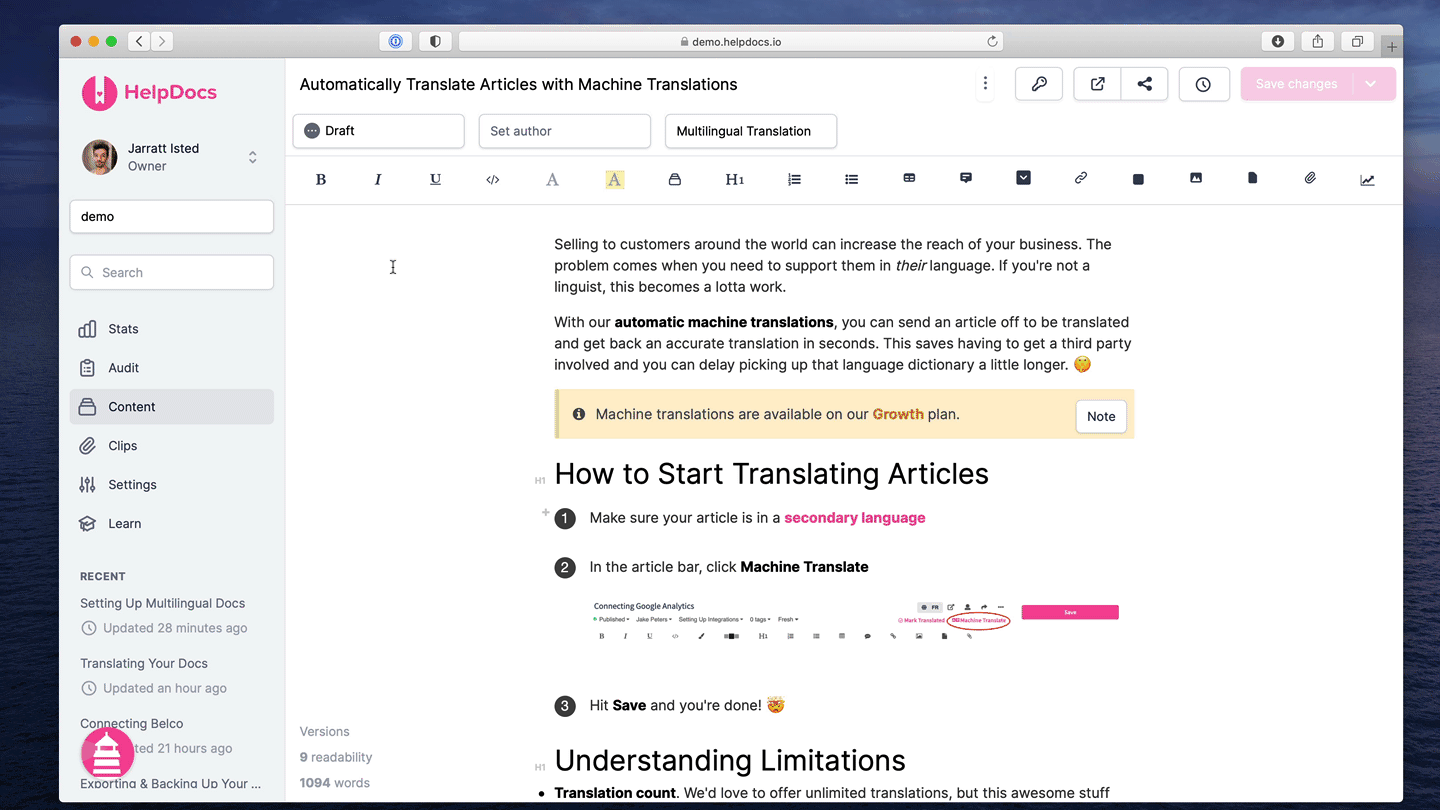Insert an image using the picture icon

point(1195,178)
